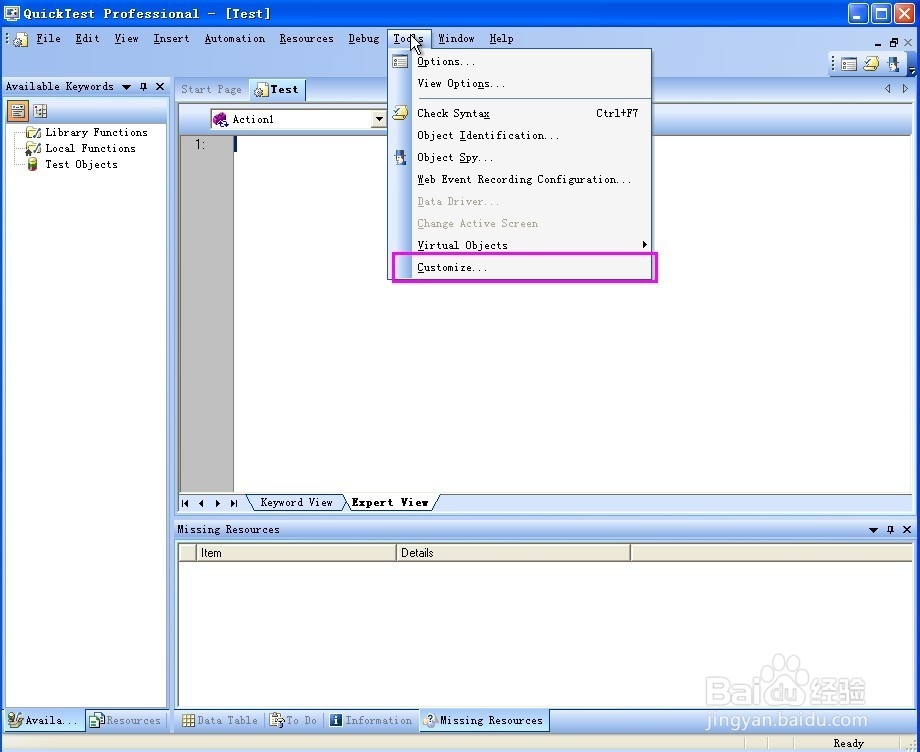920x752 pixels.
Task: Expand the Virtual Objects submenu
Action: click(x=520, y=245)
